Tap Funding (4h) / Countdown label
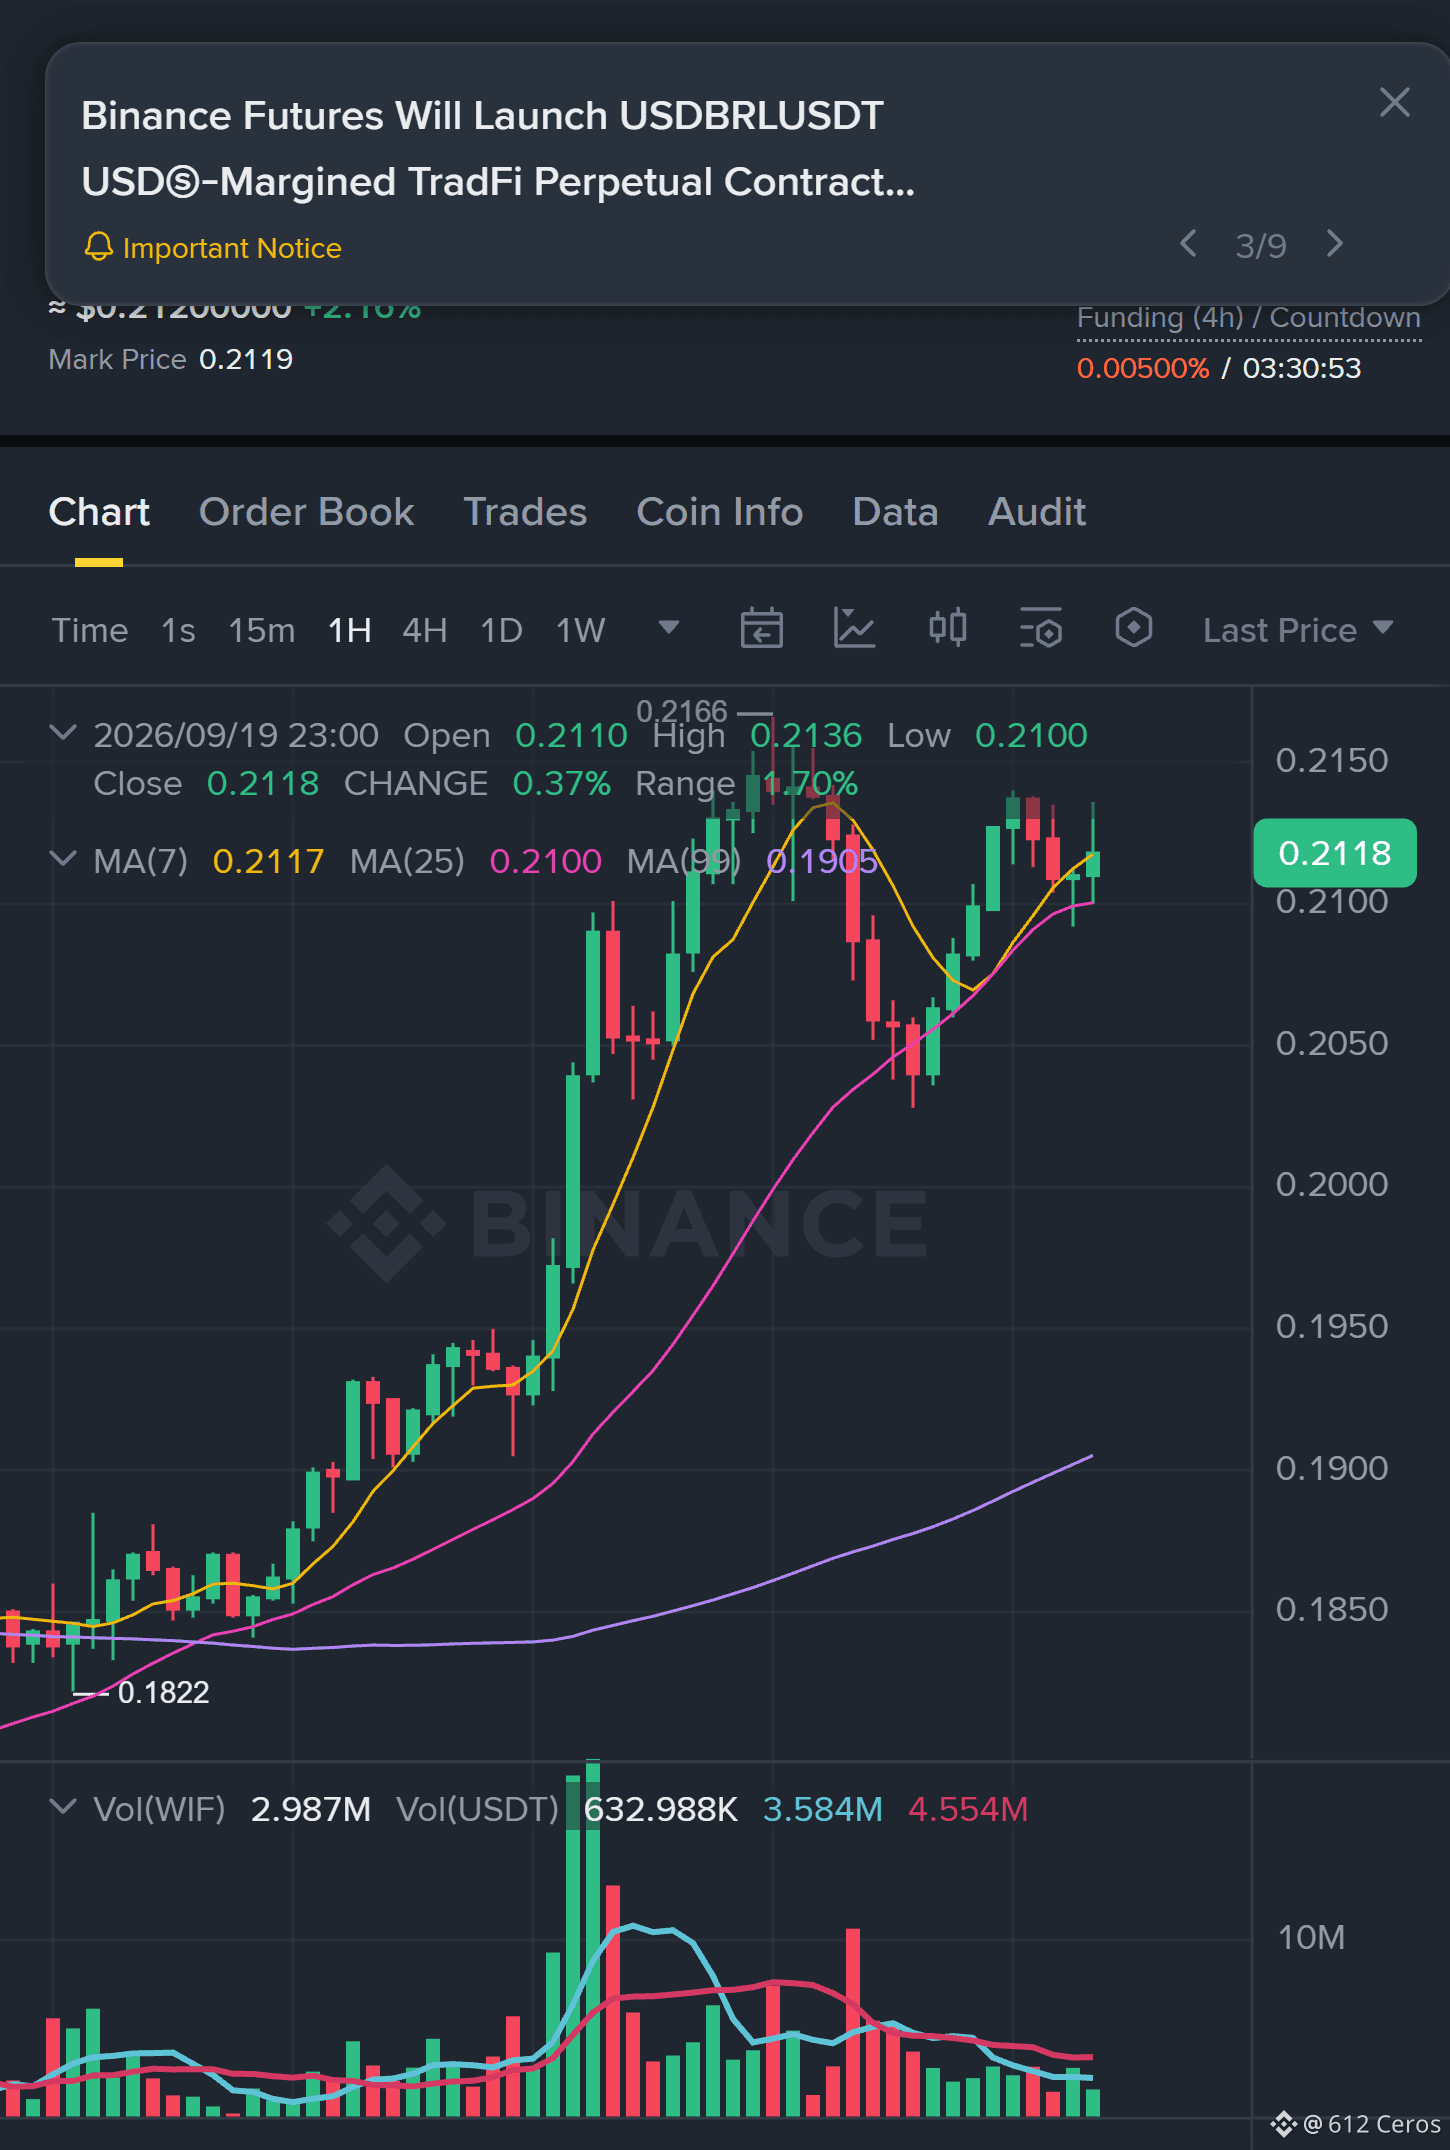The image size is (1450, 2150). pyautogui.click(x=1248, y=318)
